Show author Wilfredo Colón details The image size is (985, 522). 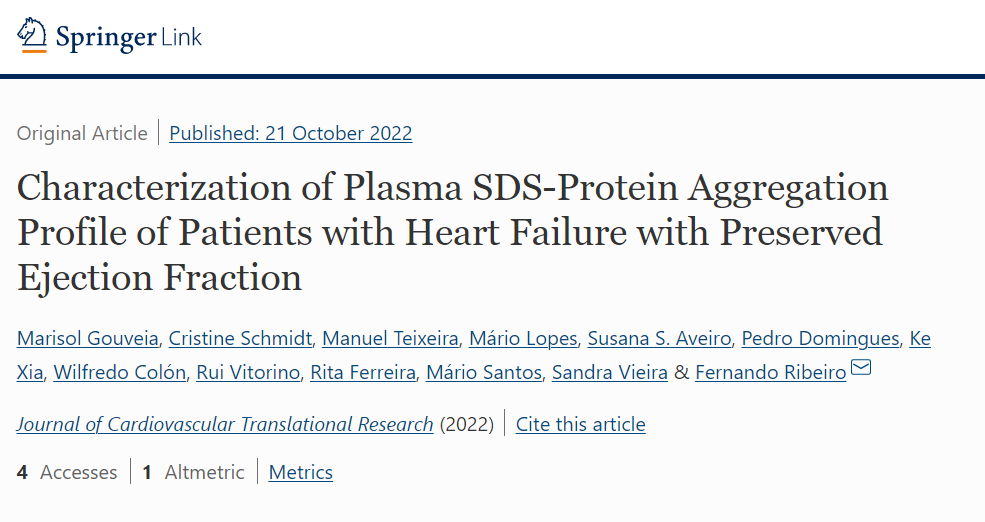pos(119,372)
